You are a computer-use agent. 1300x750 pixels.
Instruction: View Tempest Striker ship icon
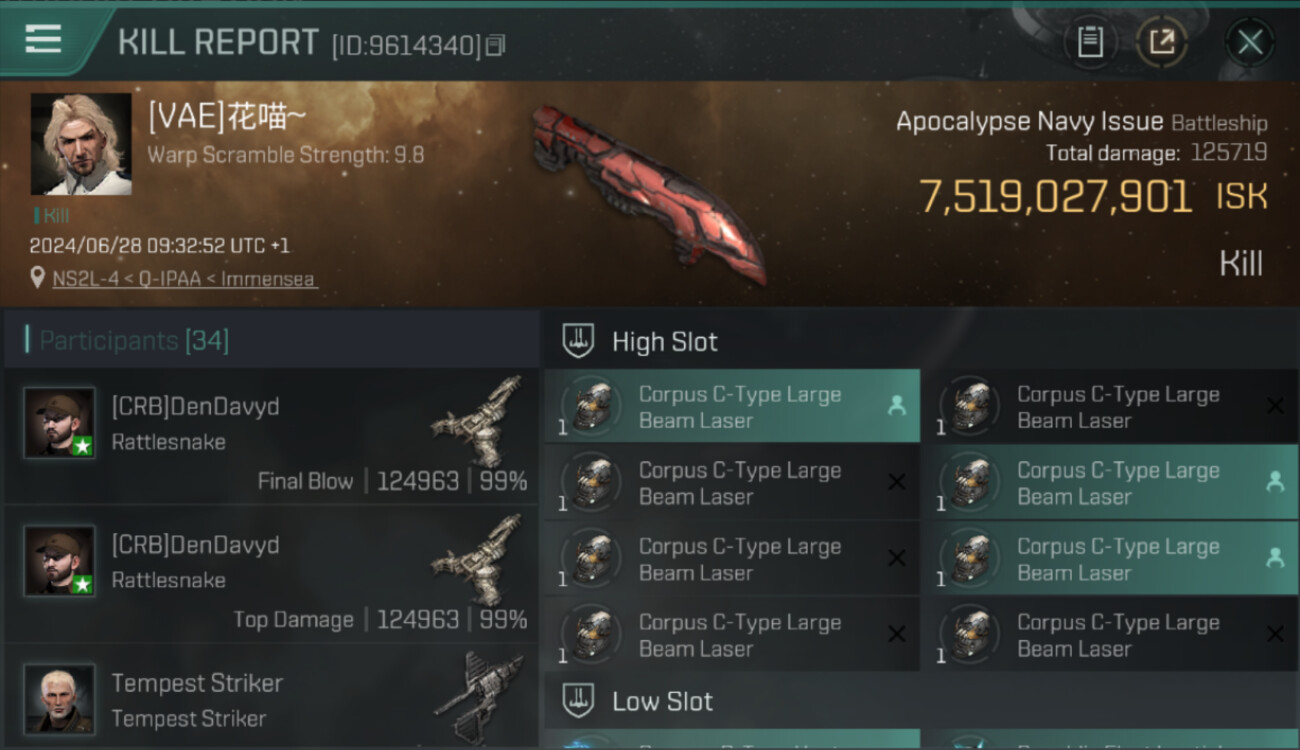(x=479, y=697)
